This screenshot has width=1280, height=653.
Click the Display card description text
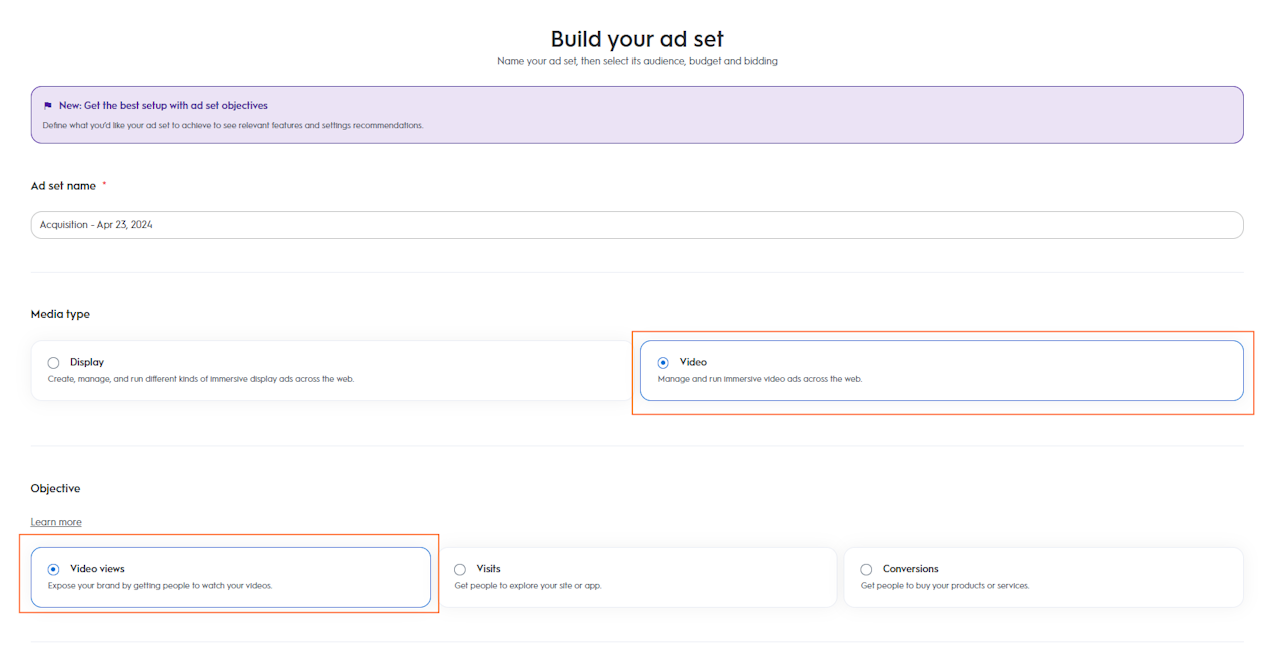[200, 379]
